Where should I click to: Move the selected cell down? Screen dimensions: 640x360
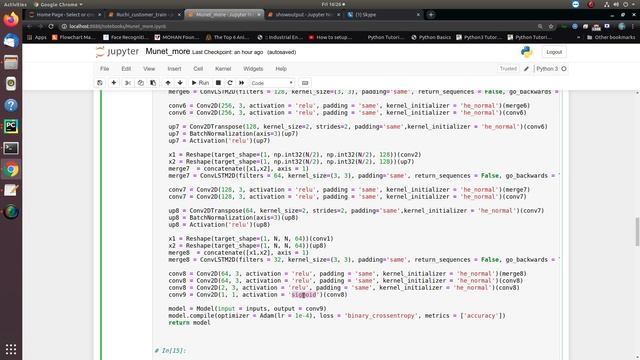tap(180, 83)
